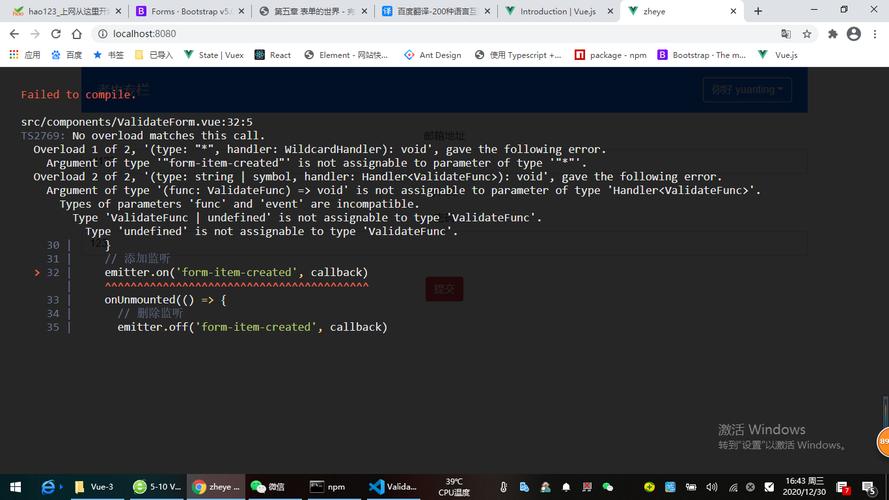Click the browser back arrow
Viewport: 889px width, 500px height.
point(14,33)
